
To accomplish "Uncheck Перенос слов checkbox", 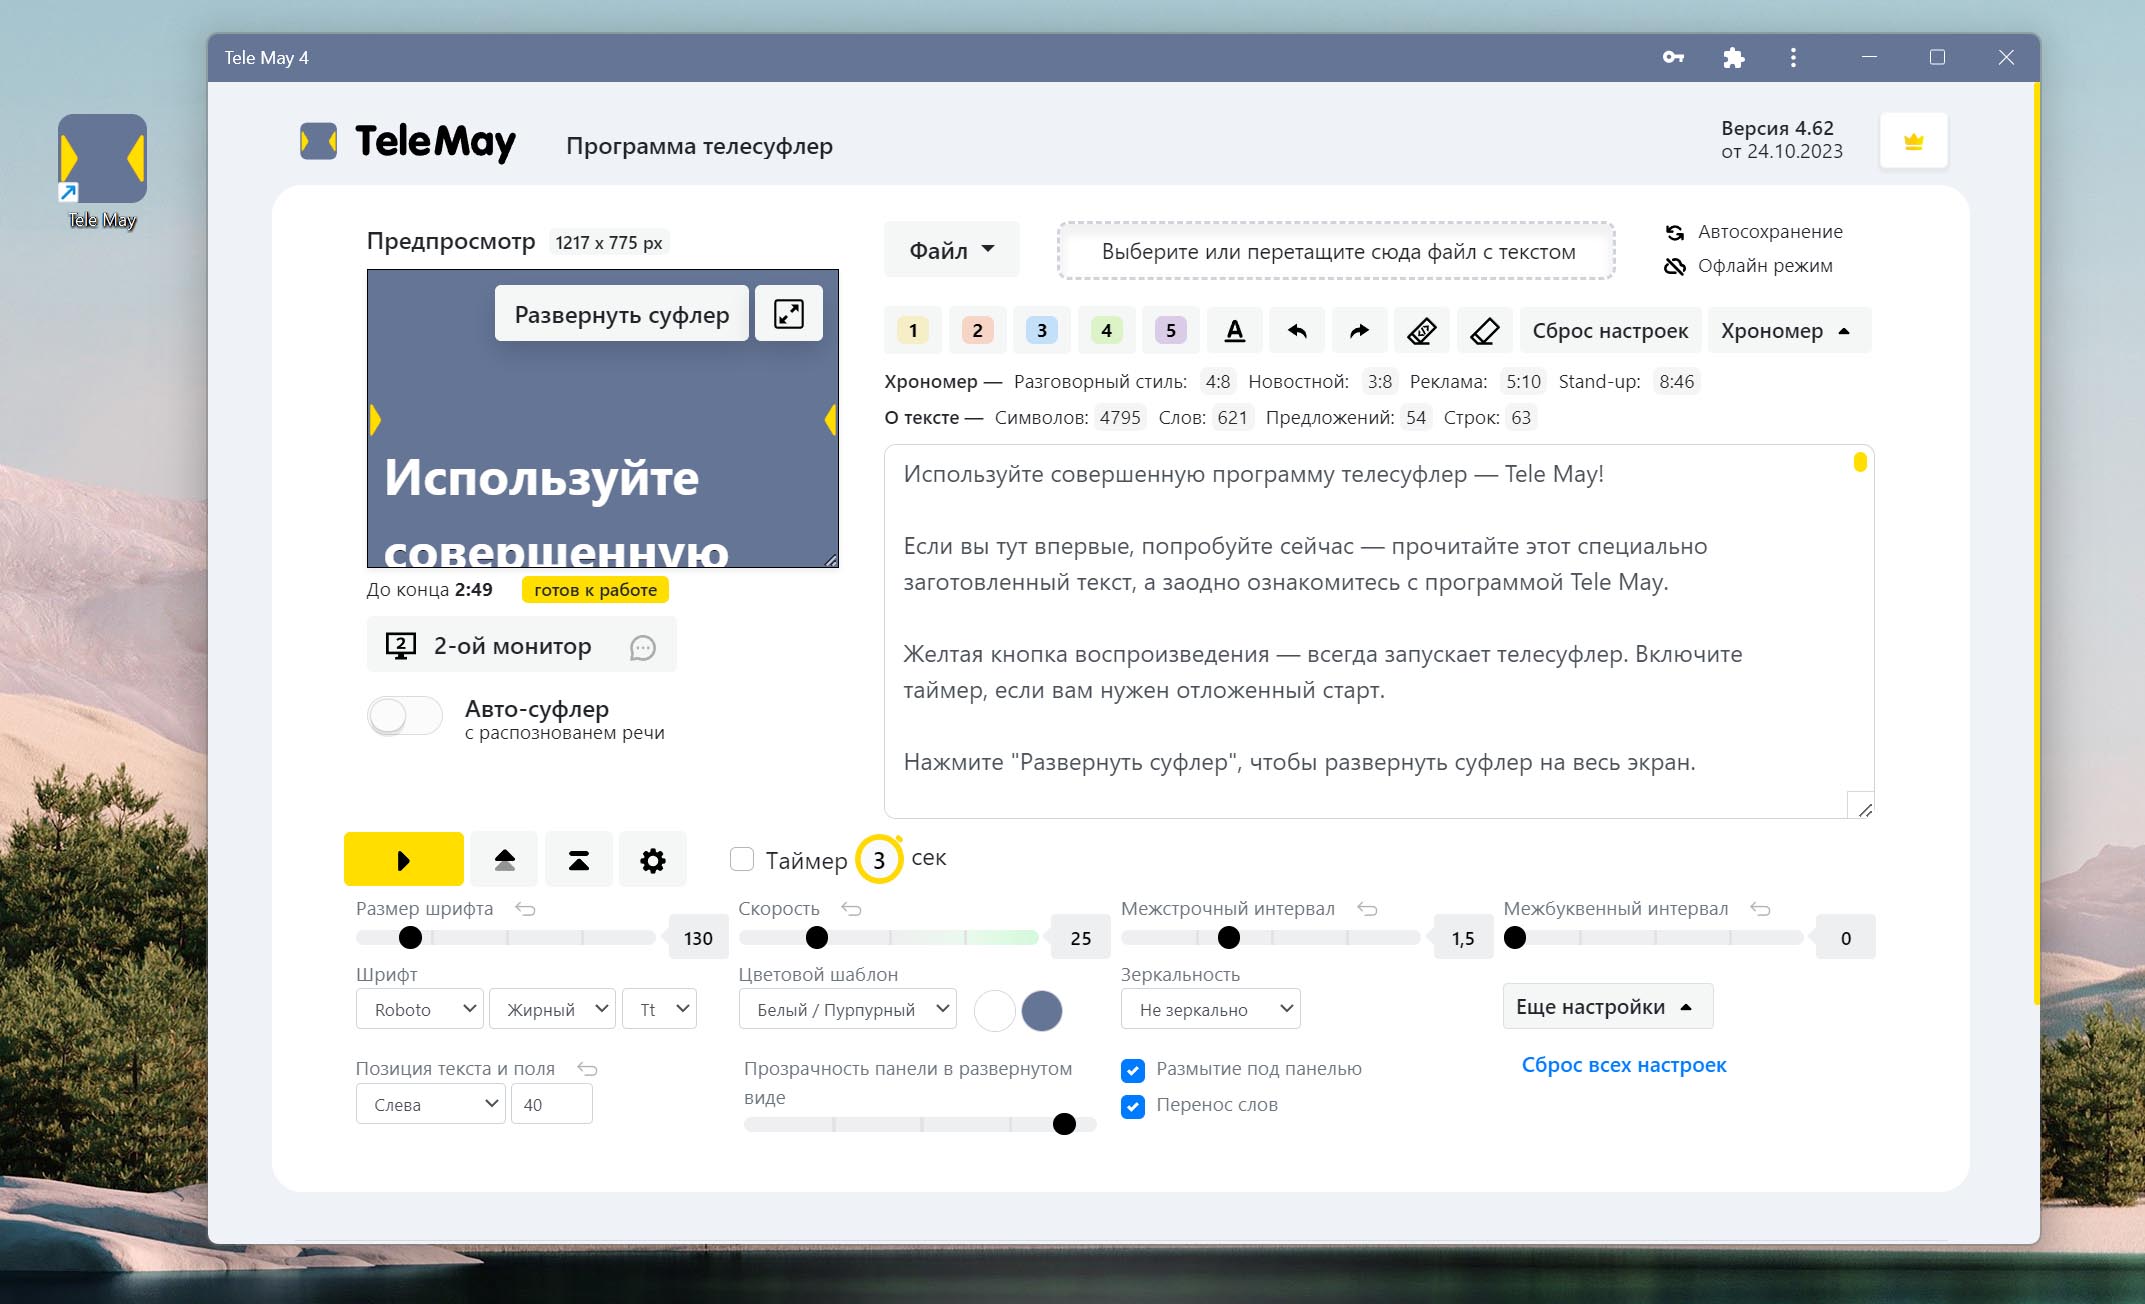I will [x=1133, y=1106].
